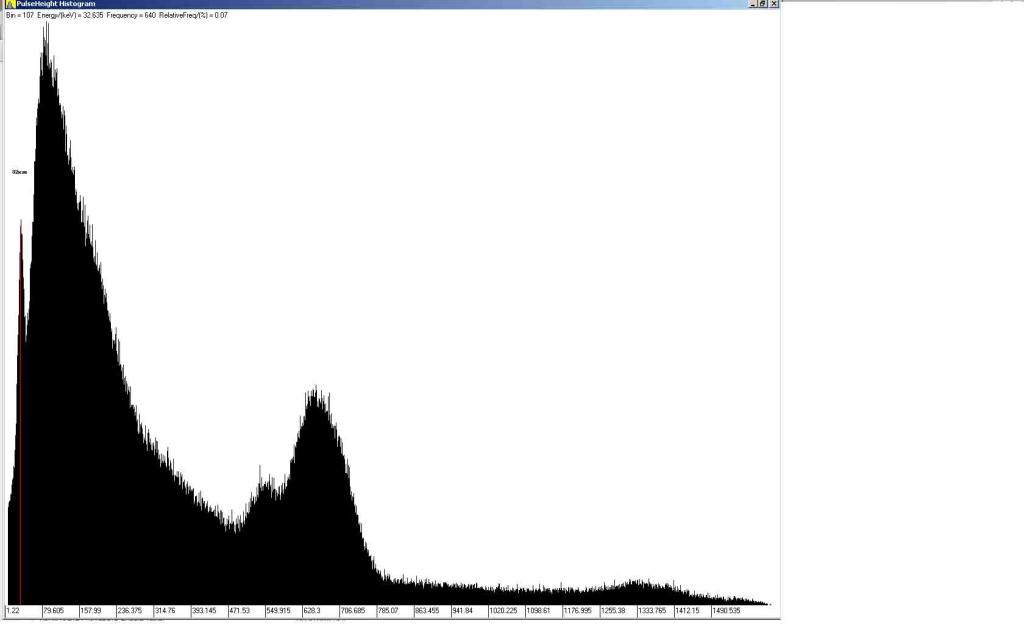This screenshot has width=1024, height=640.
Task: Click the red cursor line in histogram
Action: (x=21, y=400)
